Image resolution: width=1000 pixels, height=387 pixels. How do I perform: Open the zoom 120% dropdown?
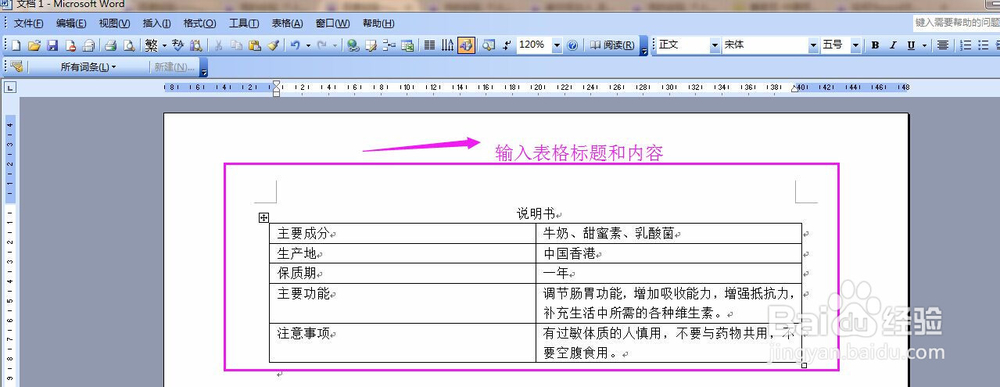[557, 45]
